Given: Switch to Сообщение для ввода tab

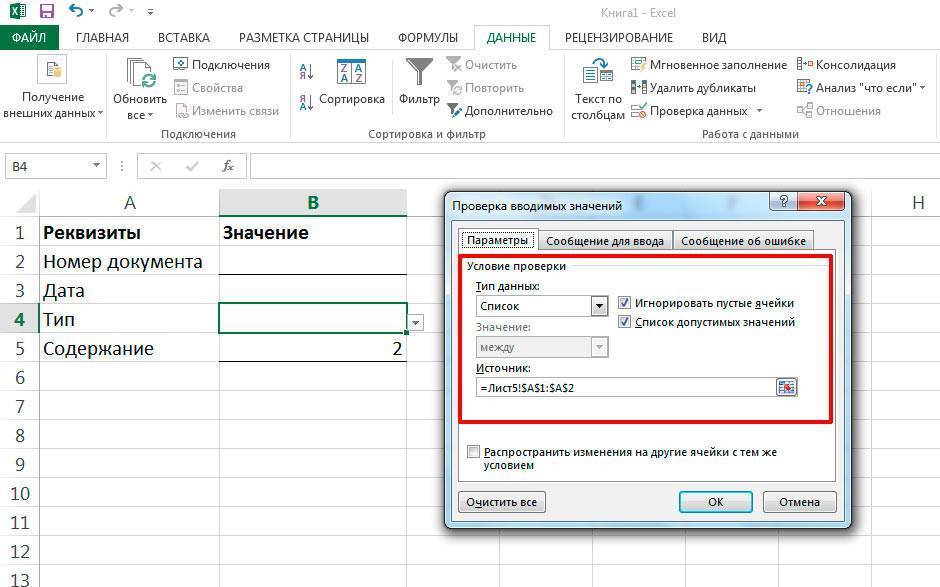Looking at the screenshot, I should tap(605, 240).
